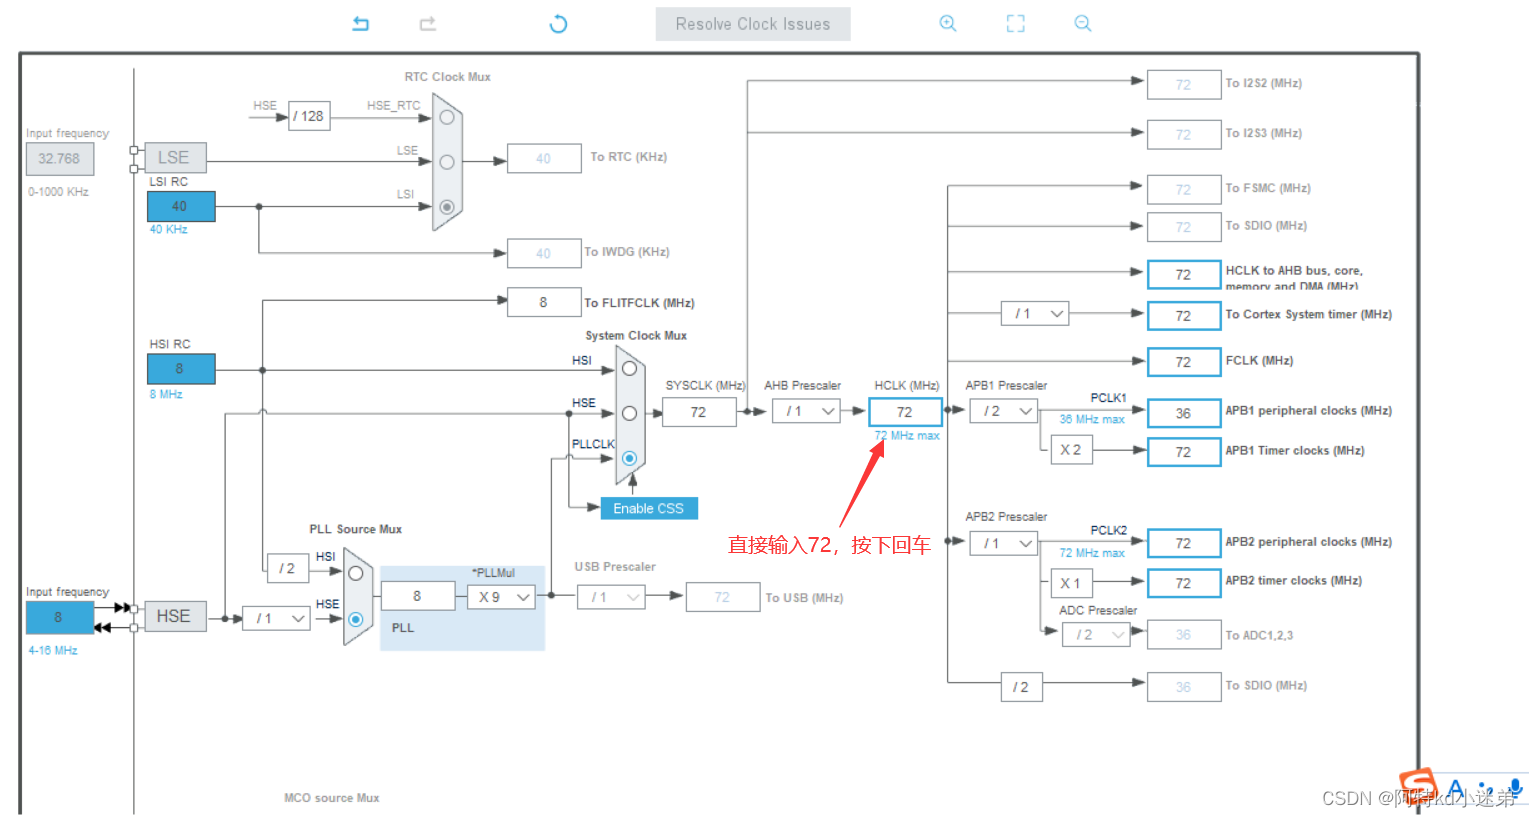The height and width of the screenshot is (817, 1529).
Task: Click the Undo arrow icon
Action: pos(361,23)
